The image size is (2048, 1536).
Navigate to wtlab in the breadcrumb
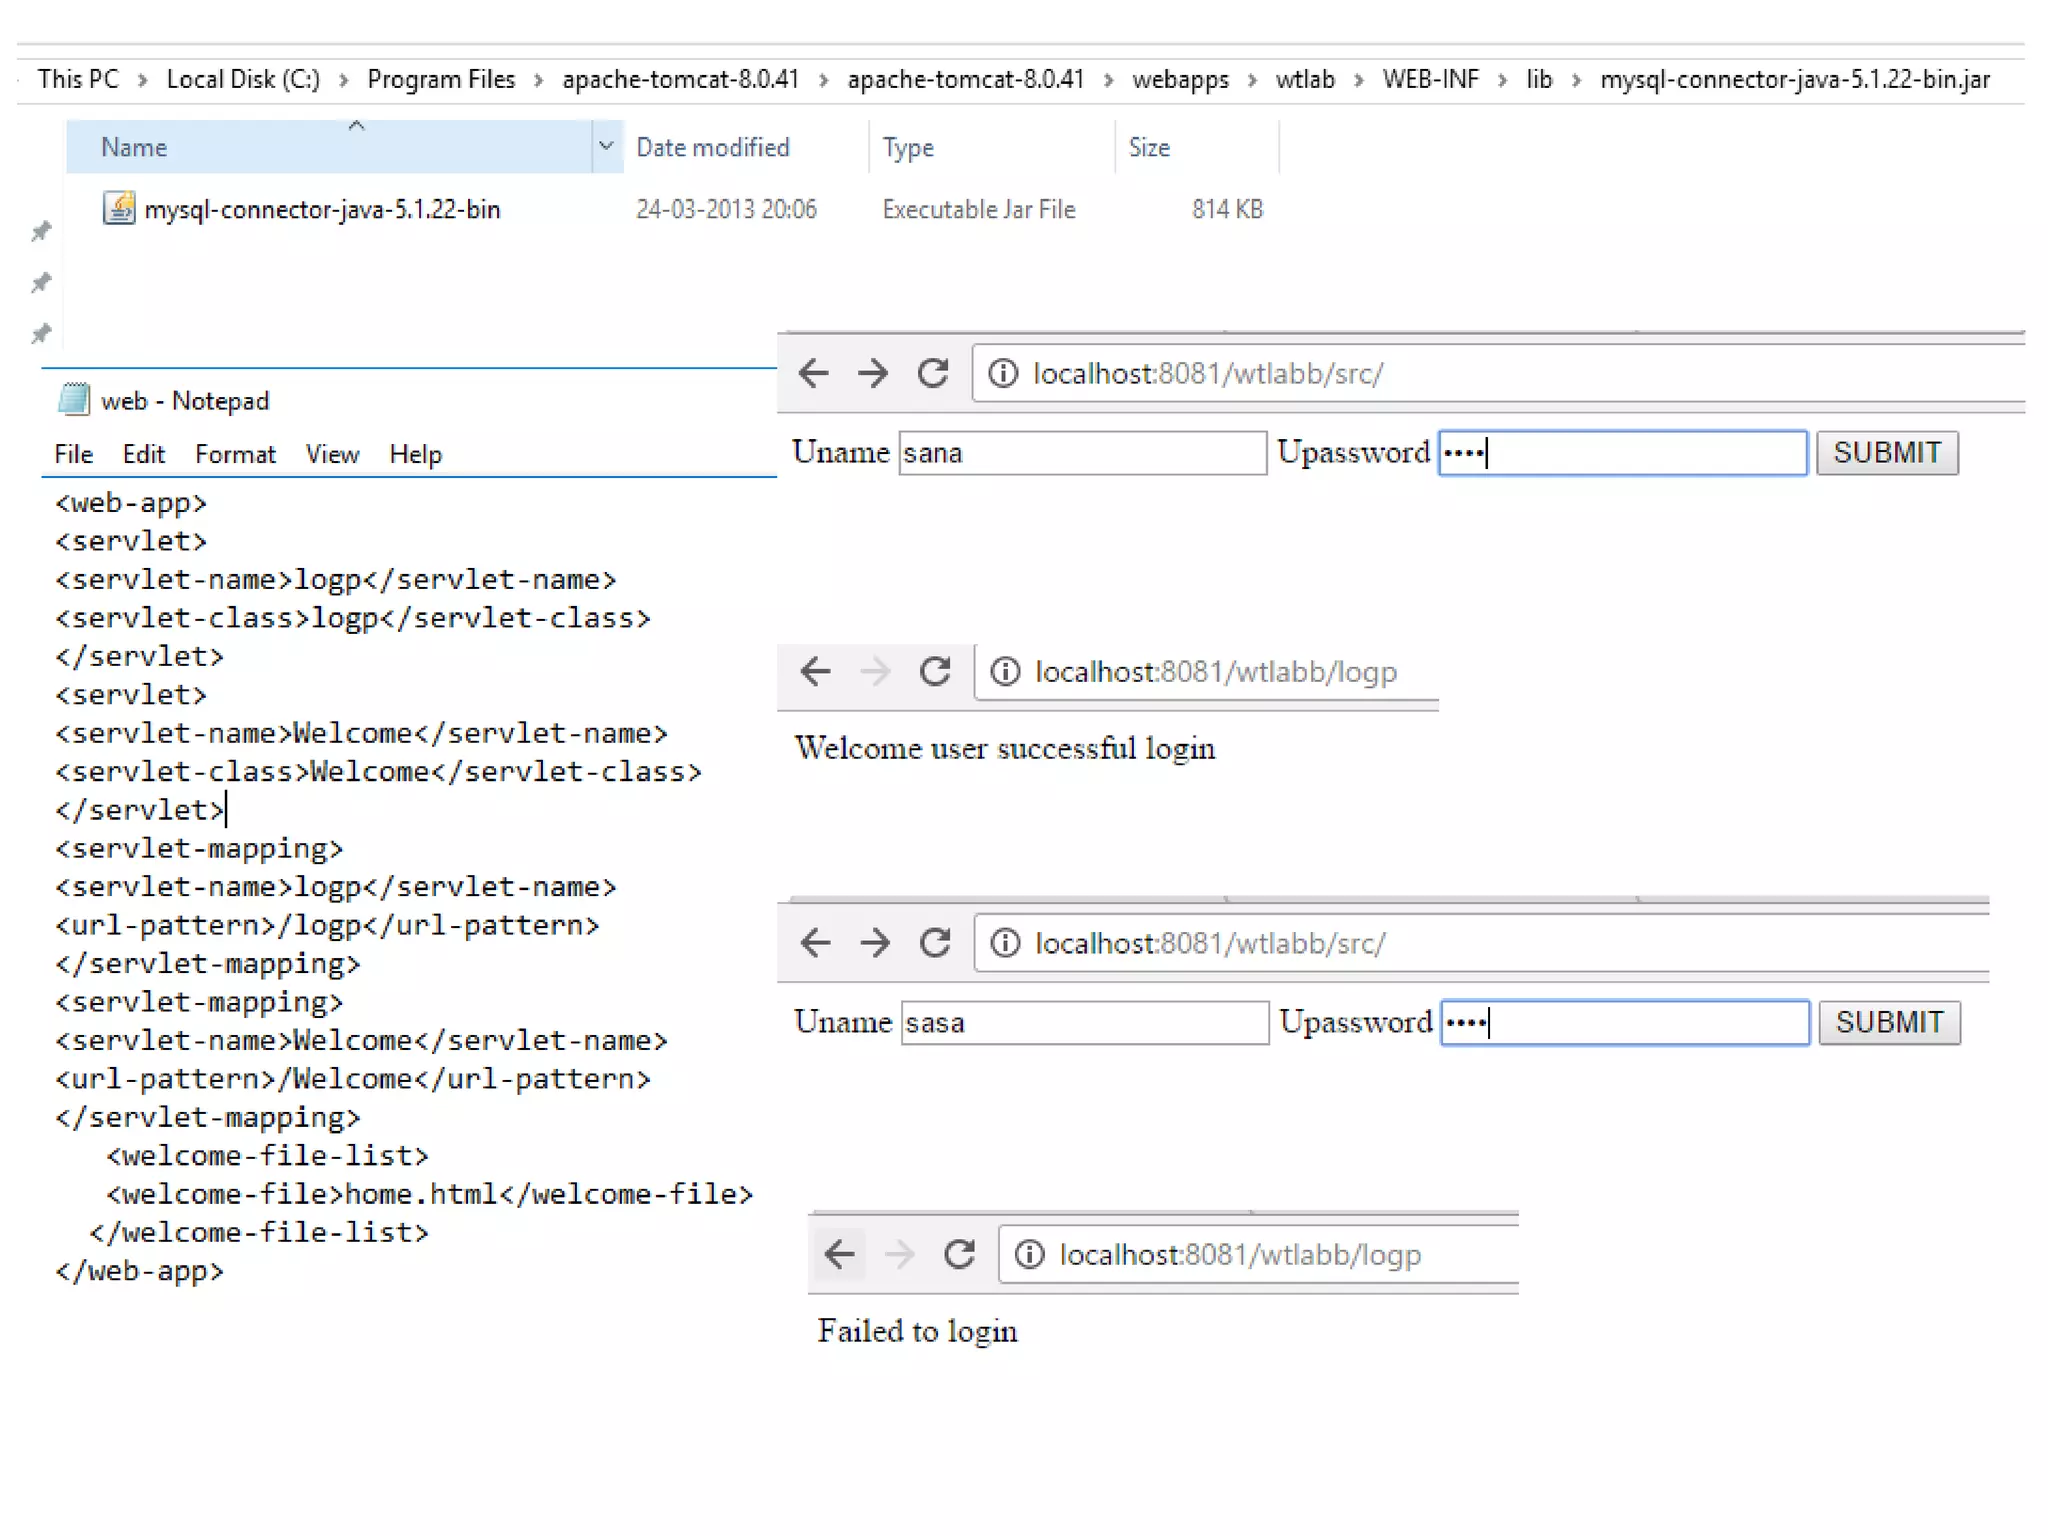[x=1305, y=79]
